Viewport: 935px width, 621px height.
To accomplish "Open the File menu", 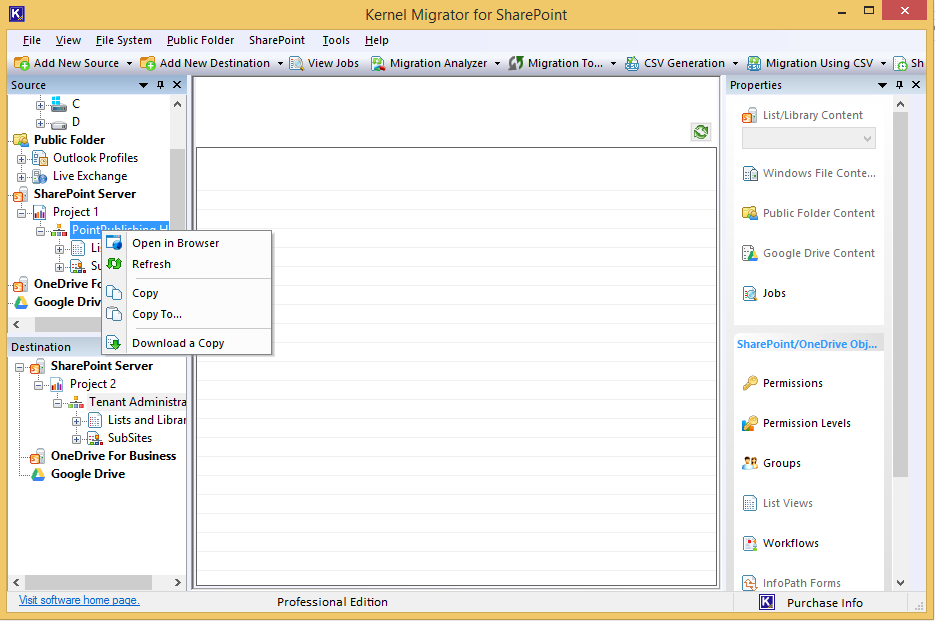I will [32, 40].
